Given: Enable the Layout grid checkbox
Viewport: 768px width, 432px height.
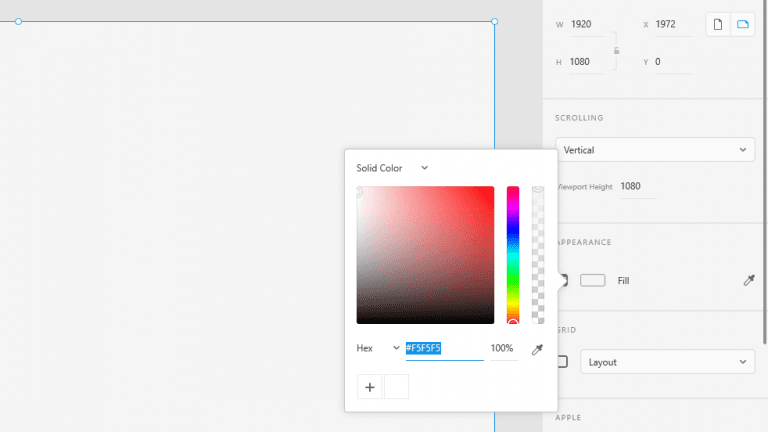Looking at the screenshot, I should [x=563, y=362].
